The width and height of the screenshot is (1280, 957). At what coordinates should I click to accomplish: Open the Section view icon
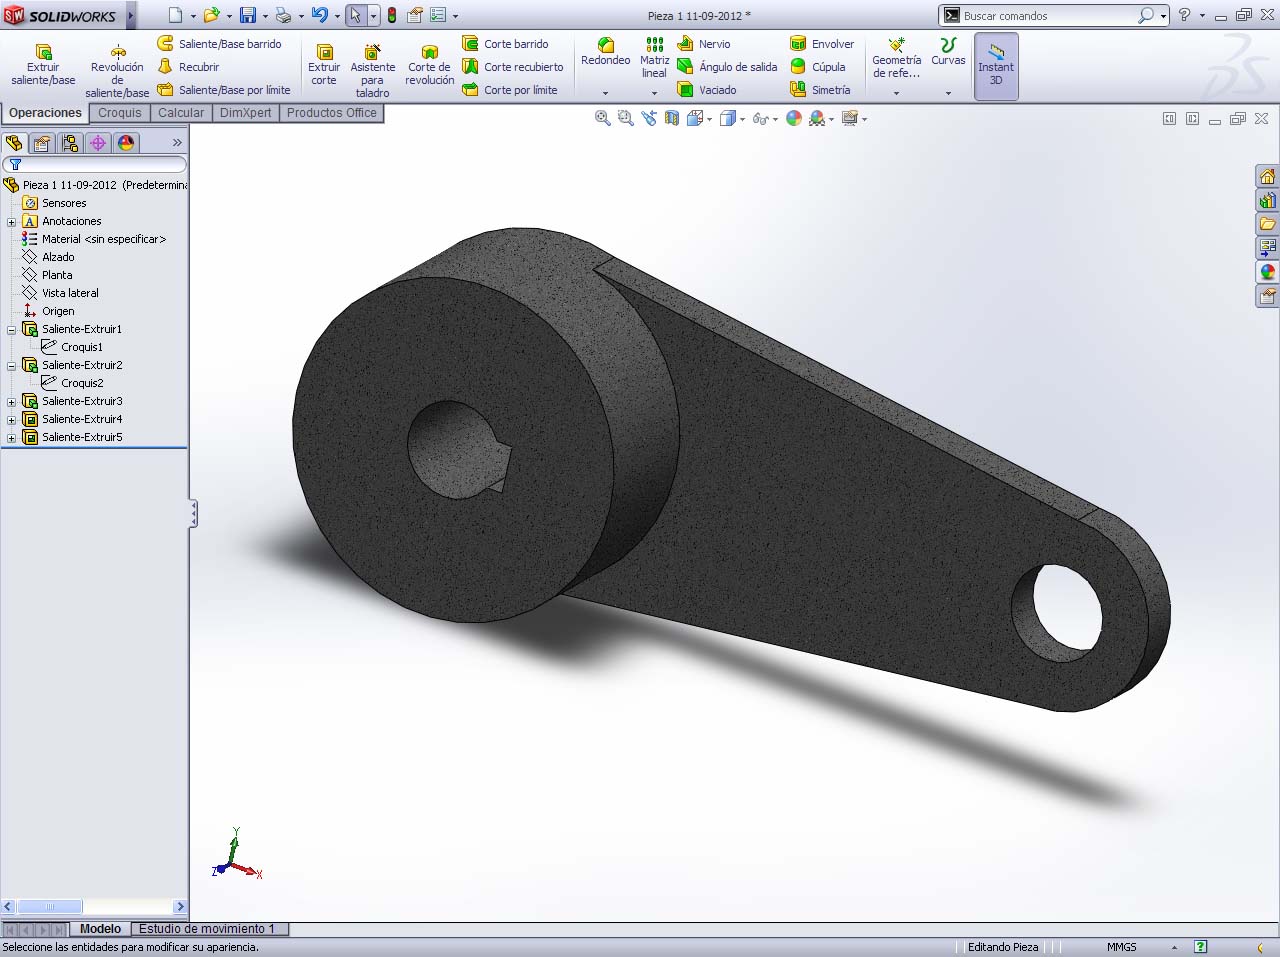[672, 118]
